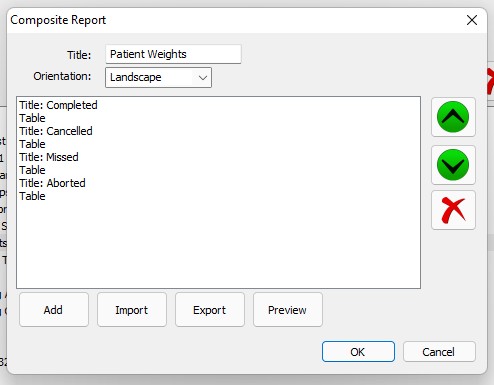
Task: Open the Orientation dropdown
Action: point(158,77)
